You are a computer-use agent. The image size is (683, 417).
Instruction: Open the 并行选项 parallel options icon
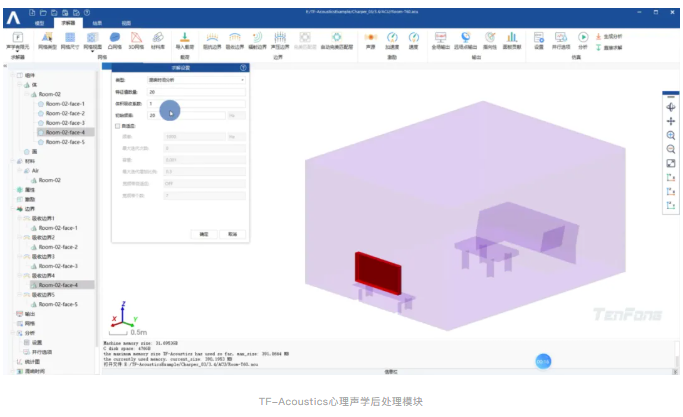561,37
